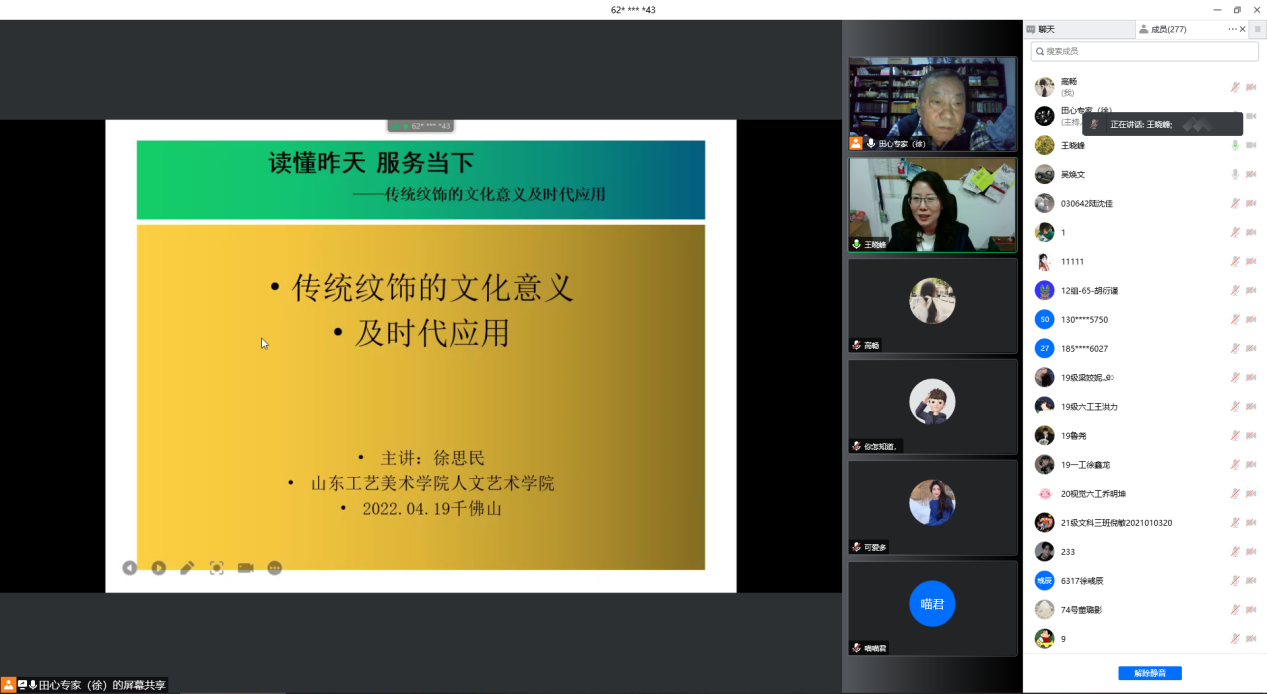Click the focus/zoom frame icon on slide
1267x694 pixels.
(x=216, y=568)
